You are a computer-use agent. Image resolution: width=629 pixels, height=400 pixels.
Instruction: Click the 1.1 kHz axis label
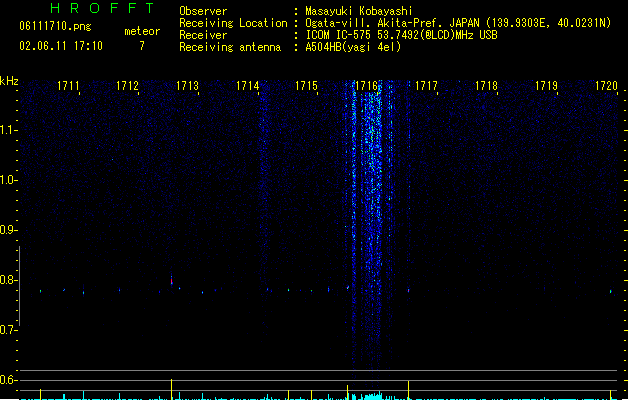[8, 130]
